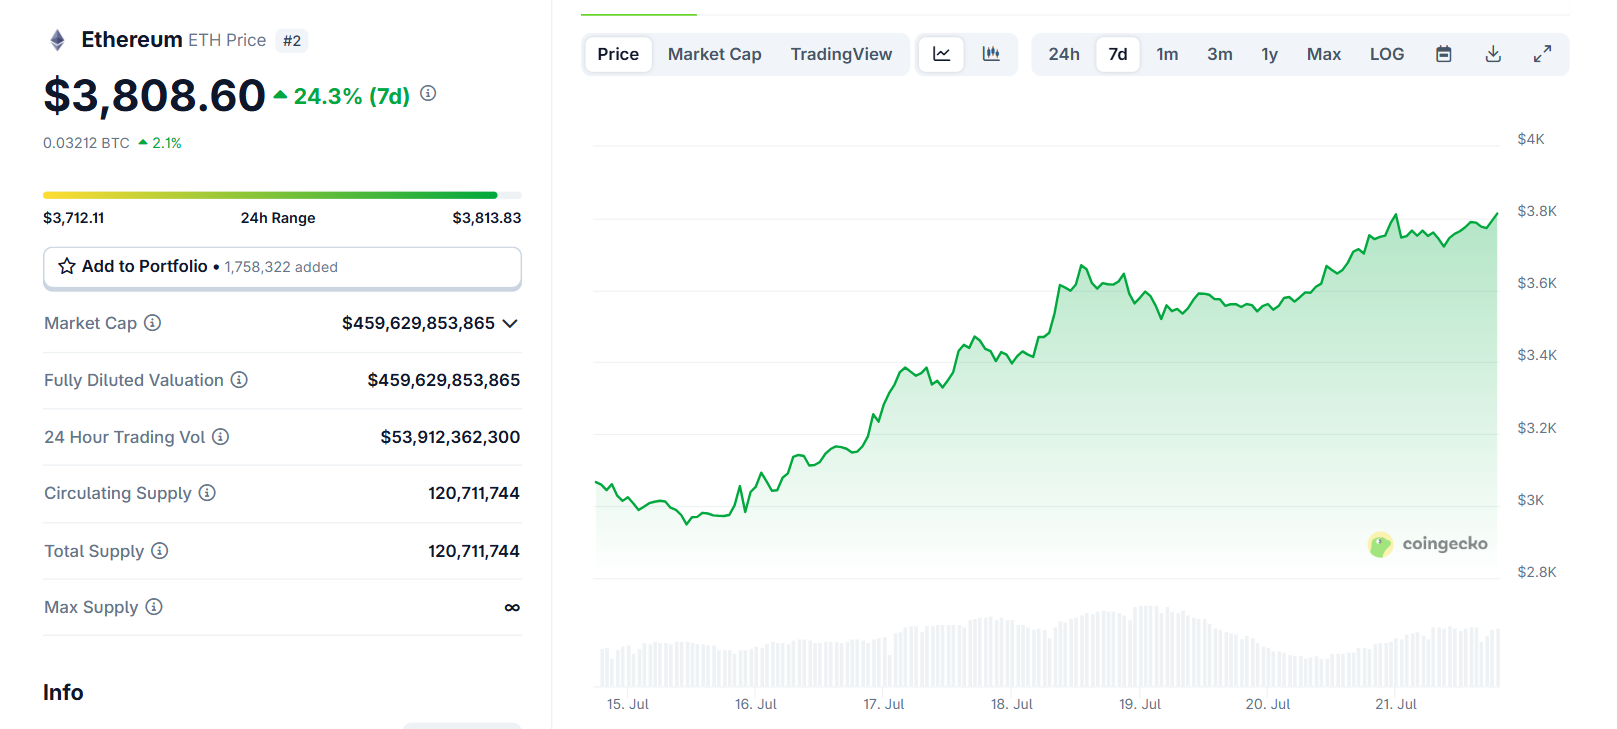Toggle LOG scale on the chart

pos(1386,54)
